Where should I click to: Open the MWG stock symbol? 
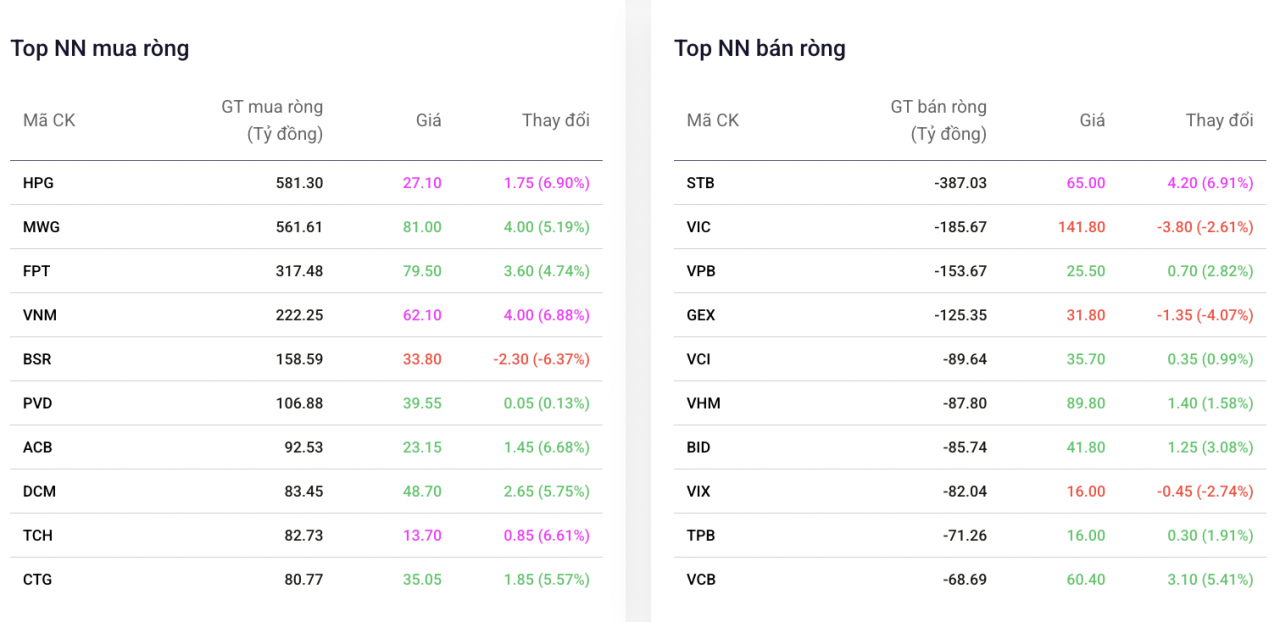(x=41, y=227)
